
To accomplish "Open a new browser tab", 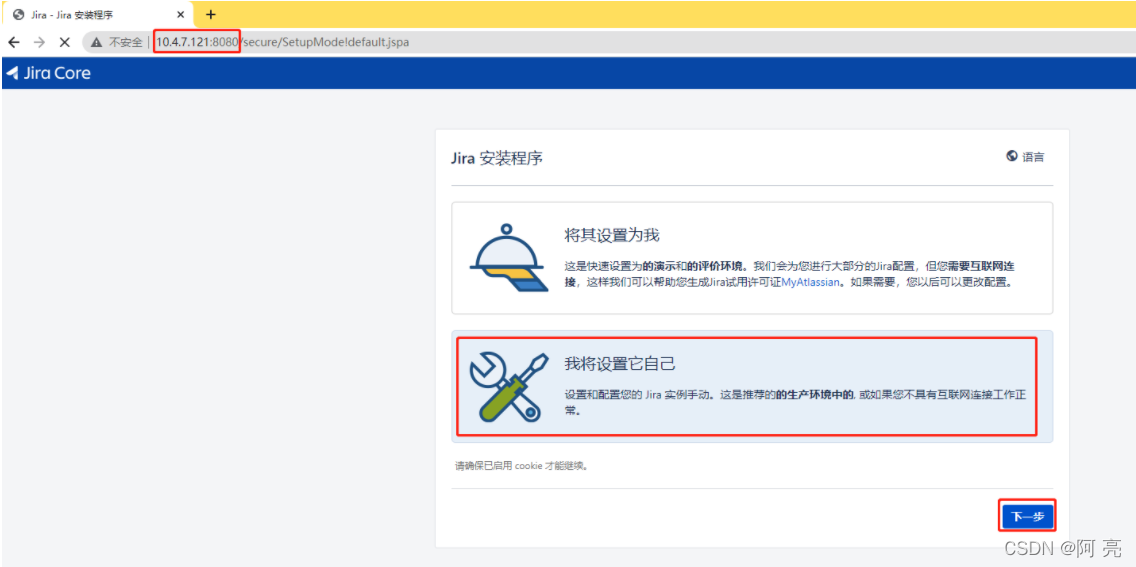I will 211,14.
